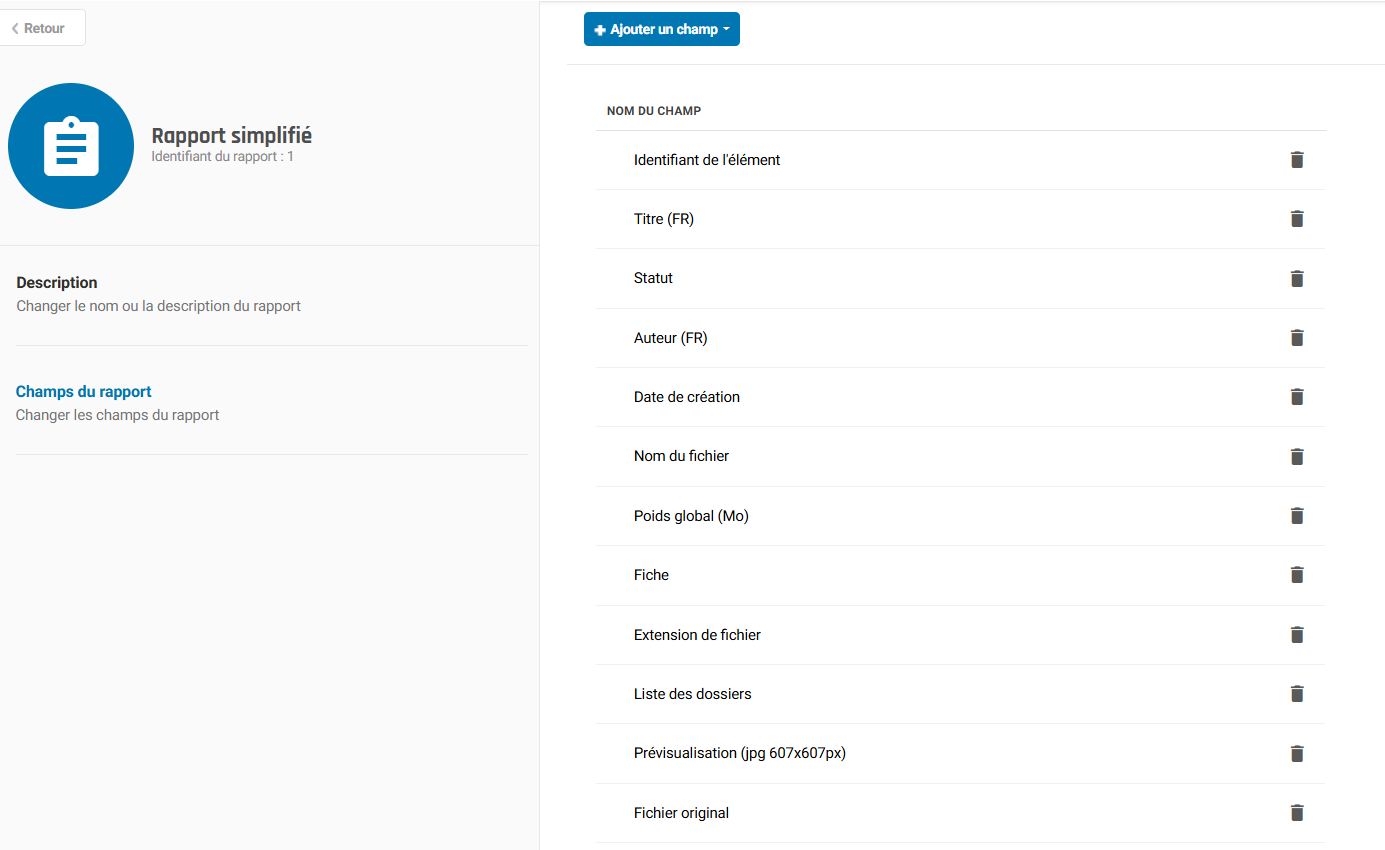Click the blue clipboard report icon
The image size is (1385, 850).
click(71, 146)
